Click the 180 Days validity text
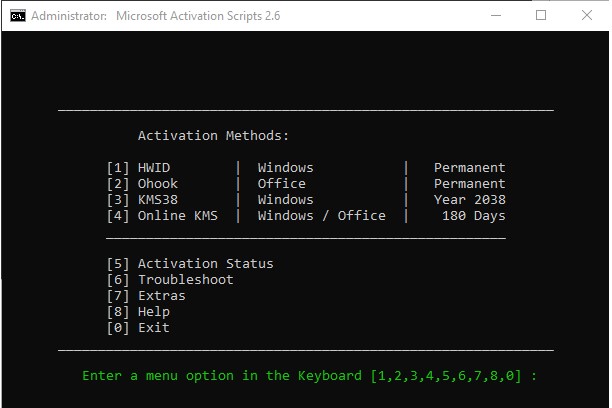Image resolution: width=612 pixels, height=408 pixels. pyautogui.click(x=473, y=216)
